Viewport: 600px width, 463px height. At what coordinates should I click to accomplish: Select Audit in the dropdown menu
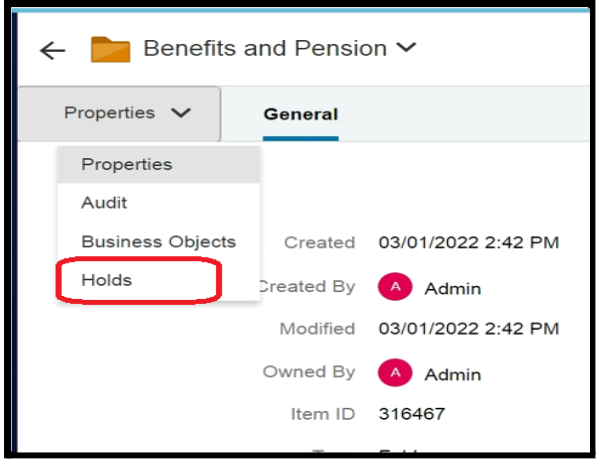click(105, 203)
